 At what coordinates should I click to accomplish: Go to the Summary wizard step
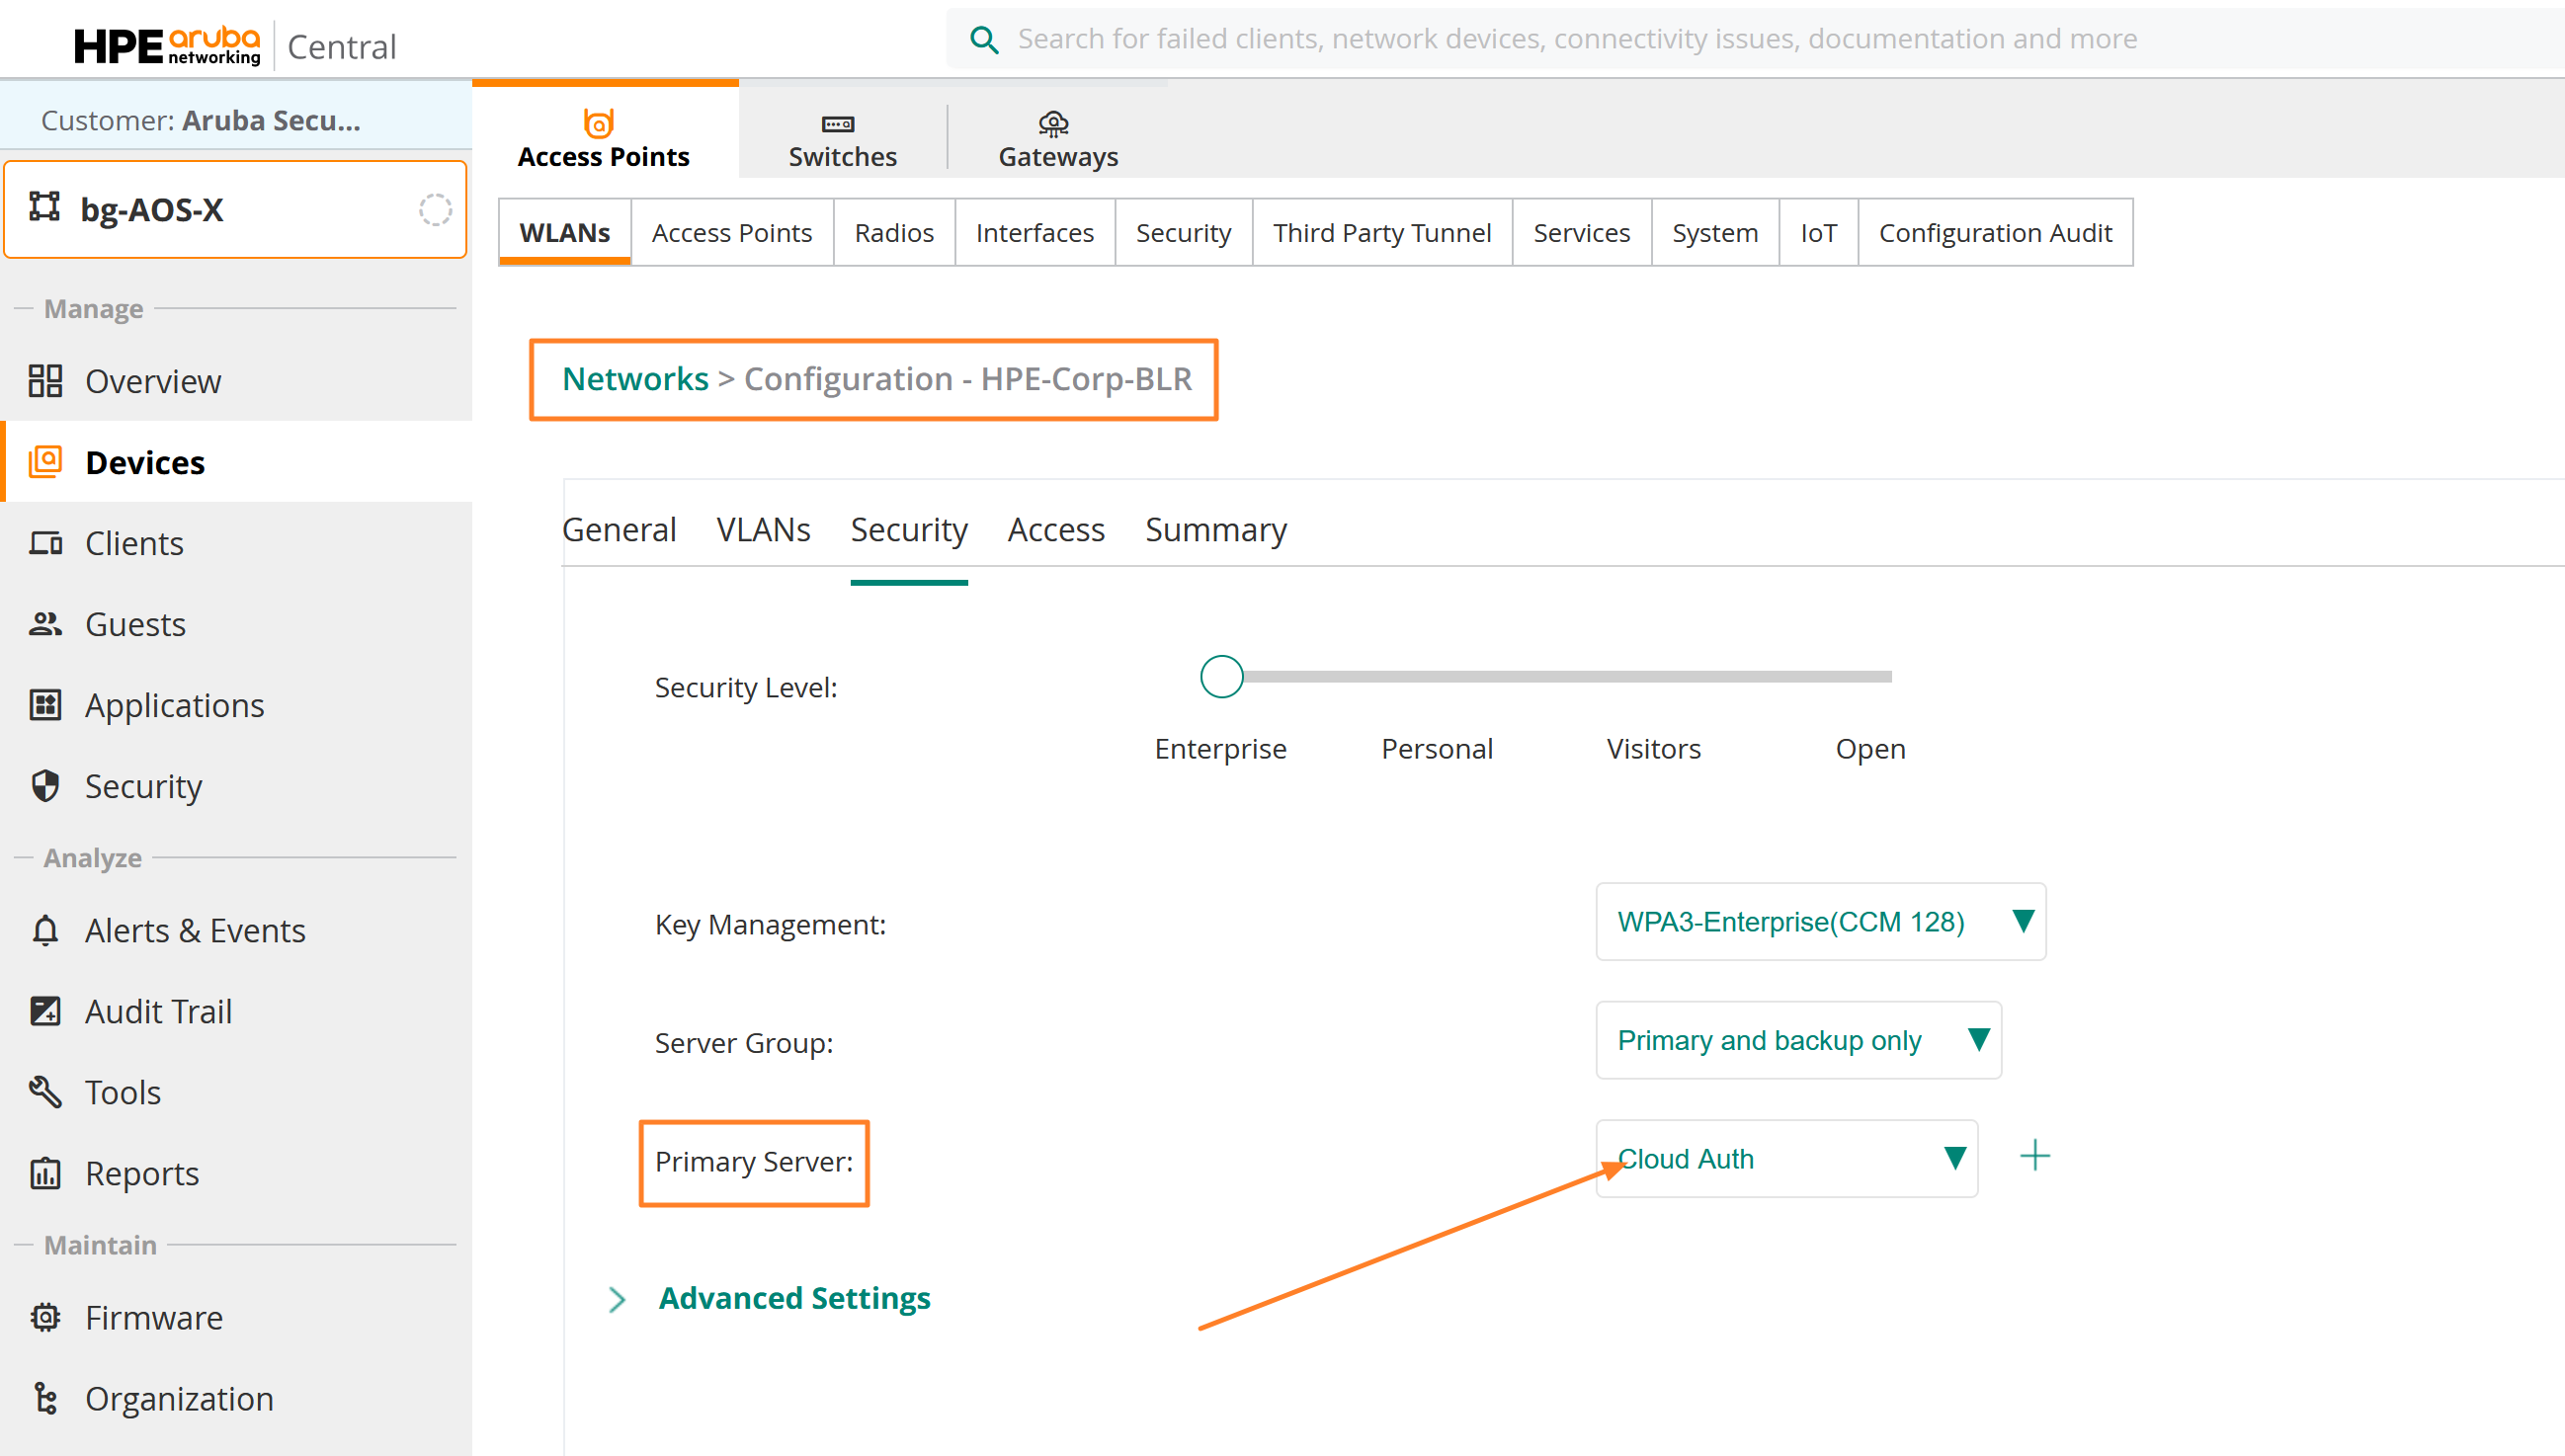click(1216, 529)
